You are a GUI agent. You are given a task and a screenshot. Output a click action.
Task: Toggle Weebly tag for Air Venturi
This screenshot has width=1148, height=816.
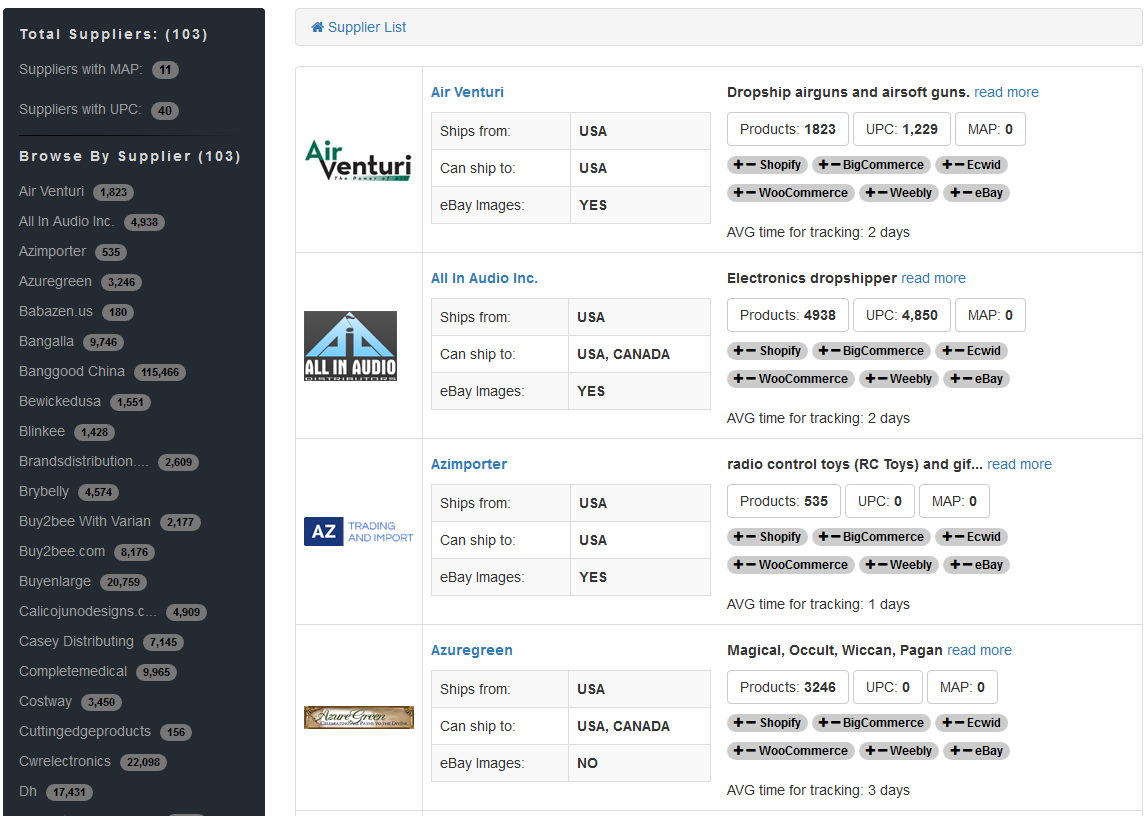point(898,193)
